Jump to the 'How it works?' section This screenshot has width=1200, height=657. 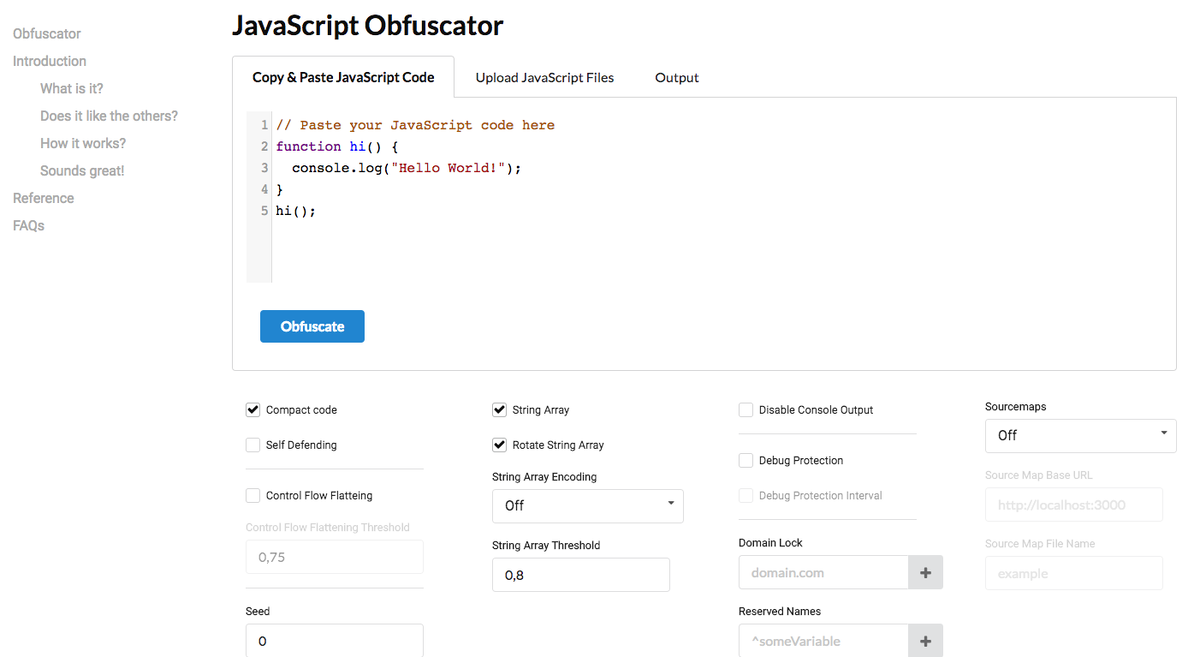click(83, 143)
